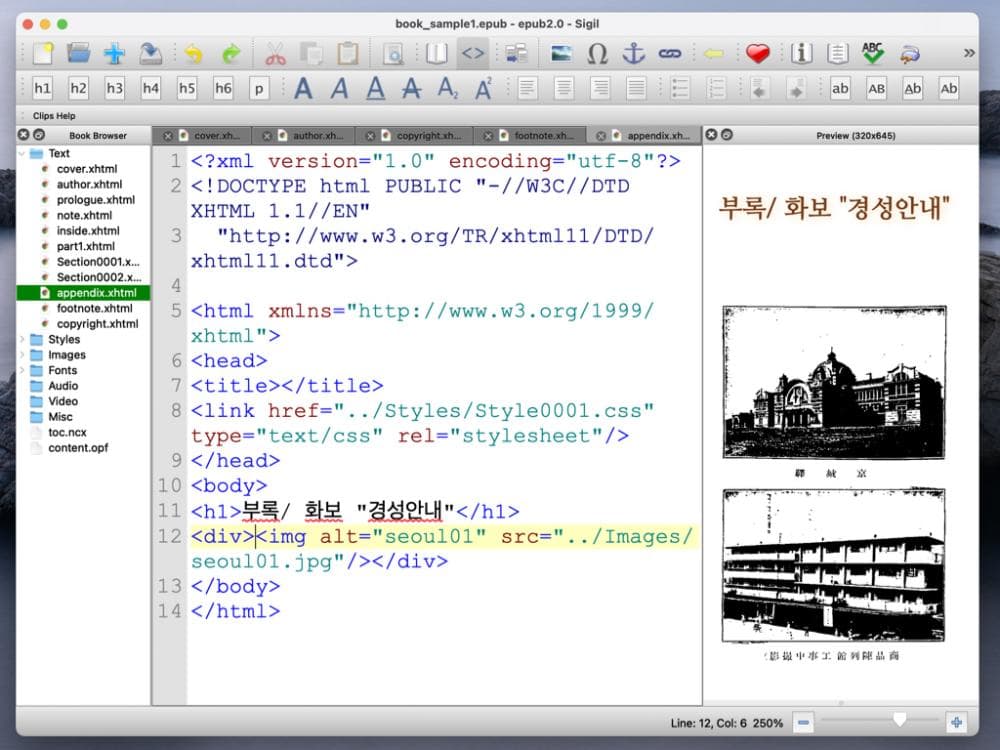Switch to Book View
Screen dimensions: 1000x750
[437, 54]
